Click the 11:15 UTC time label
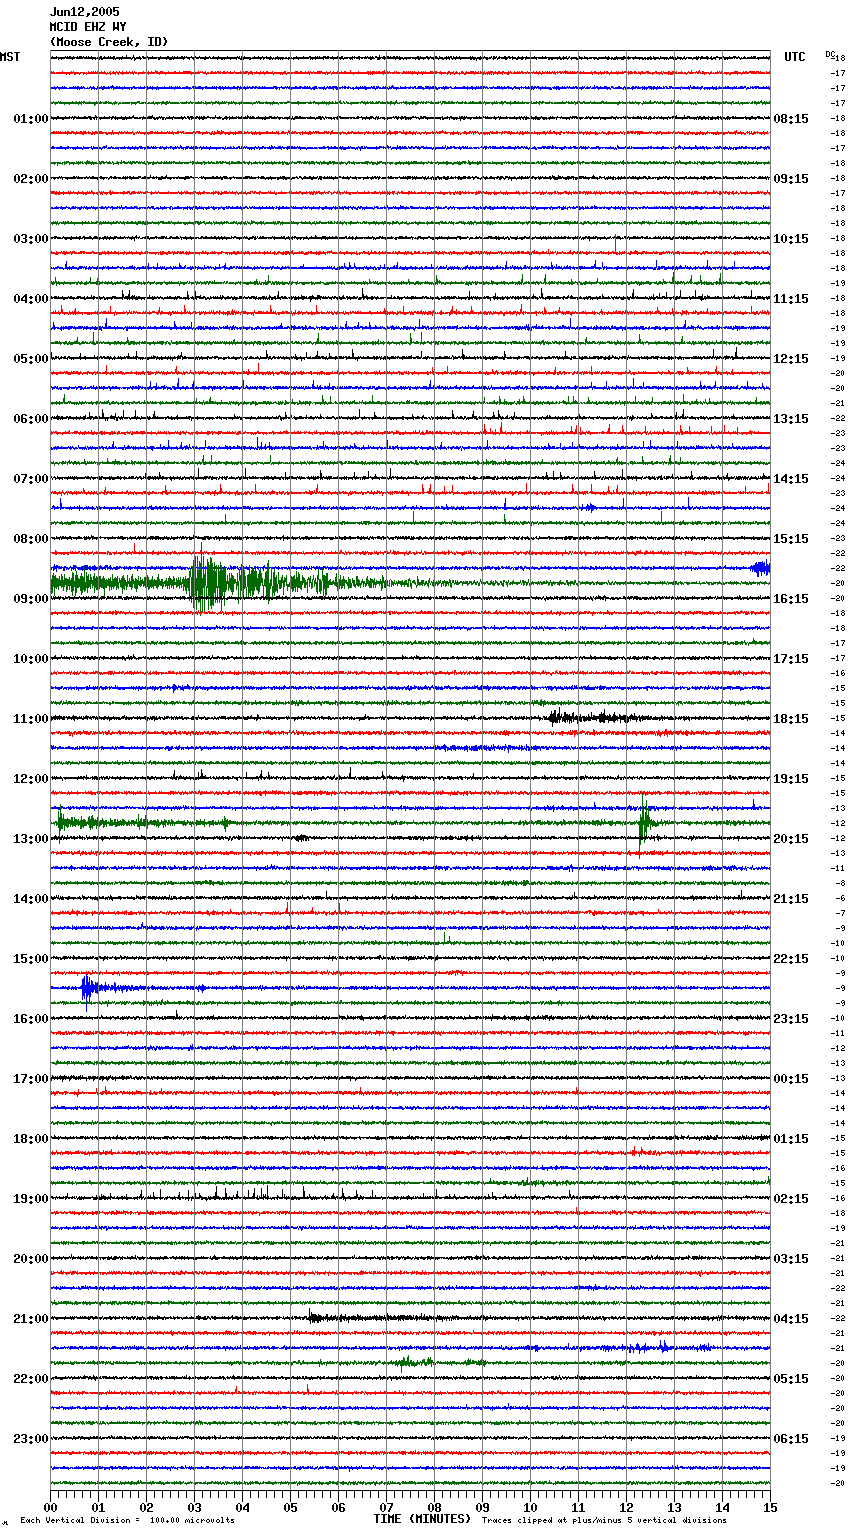This screenshot has width=850, height=1534. coord(791,299)
